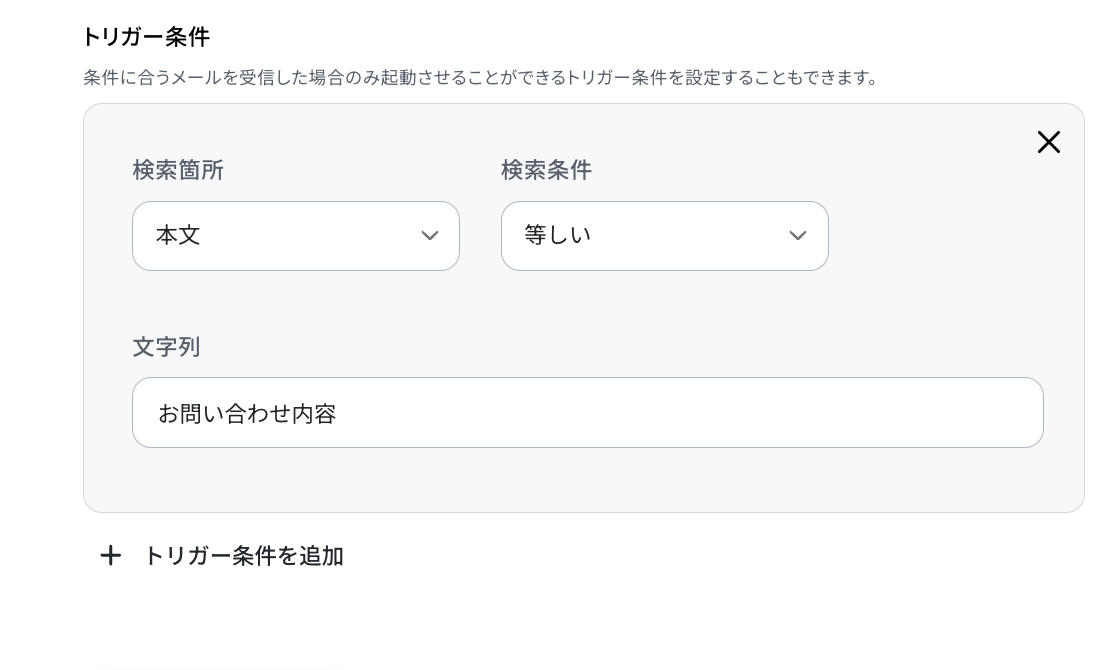Expand the 検索条件 dropdown set to 等しい
This screenshot has width=1120, height=670.
(664, 236)
